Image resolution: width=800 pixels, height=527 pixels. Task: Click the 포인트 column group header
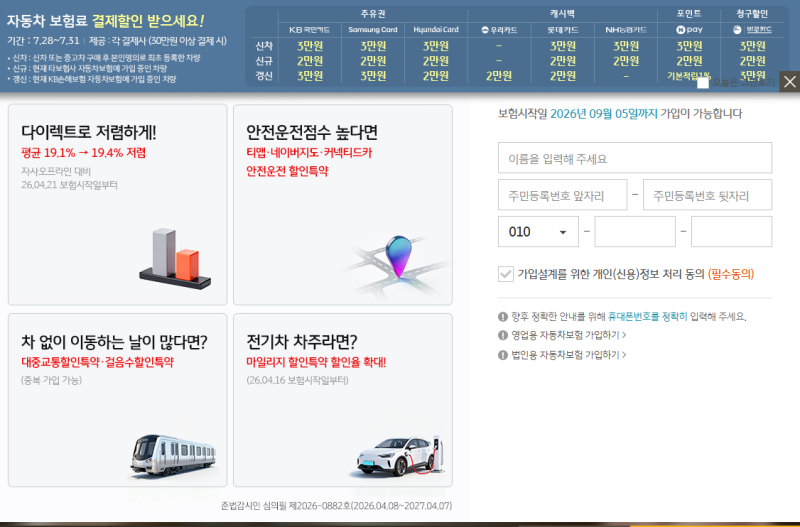click(689, 14)
